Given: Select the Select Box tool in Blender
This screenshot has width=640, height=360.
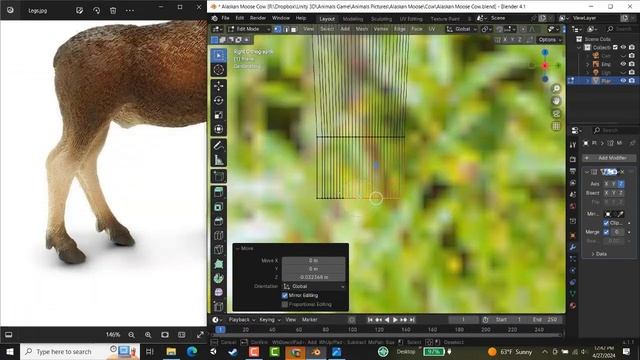Looking at the screenshot, I should coord(219,56).
